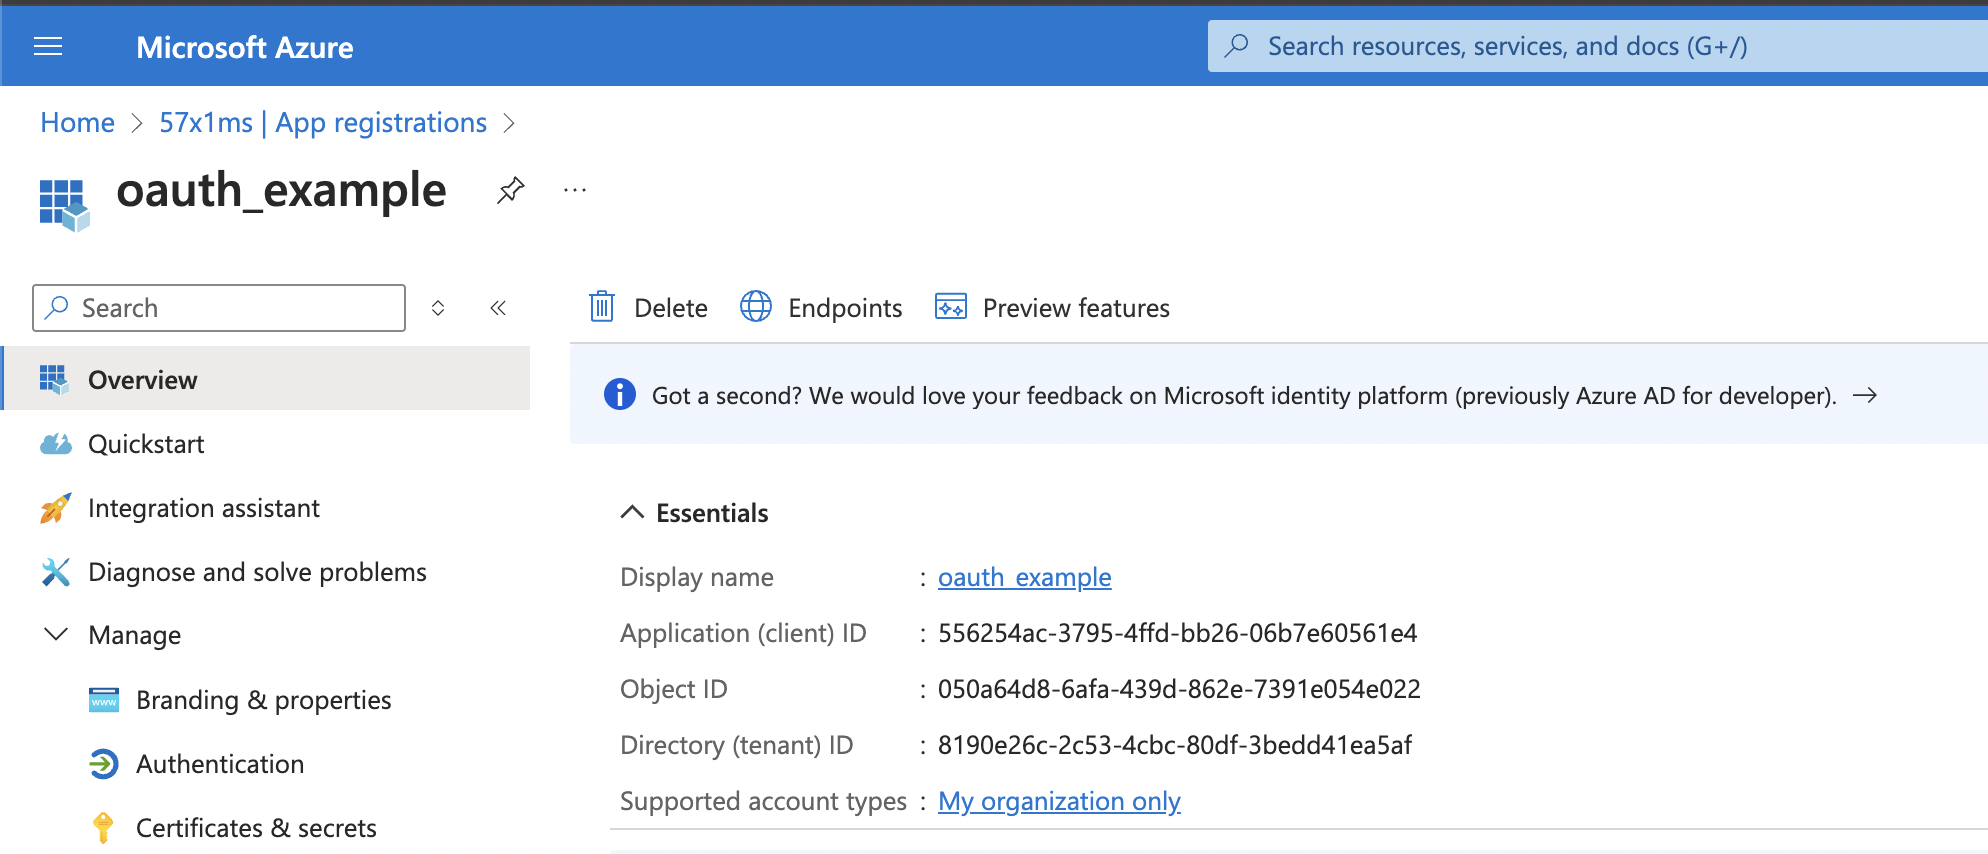
Task: Go to Home breadcrumb
Action: tap(78, 123)
